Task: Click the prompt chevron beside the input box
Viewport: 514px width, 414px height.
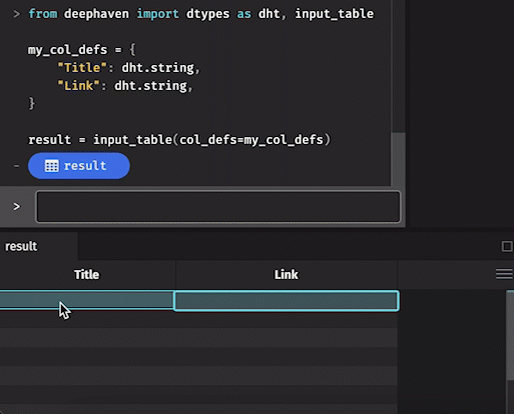Action: point(16,207)
